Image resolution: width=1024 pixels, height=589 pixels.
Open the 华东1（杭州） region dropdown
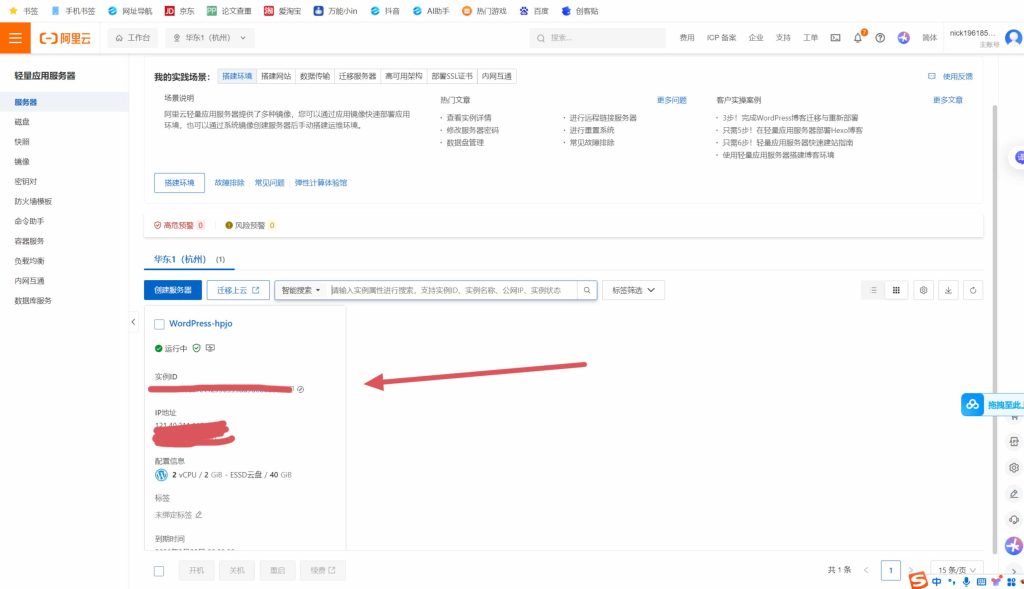coord(210,38)
